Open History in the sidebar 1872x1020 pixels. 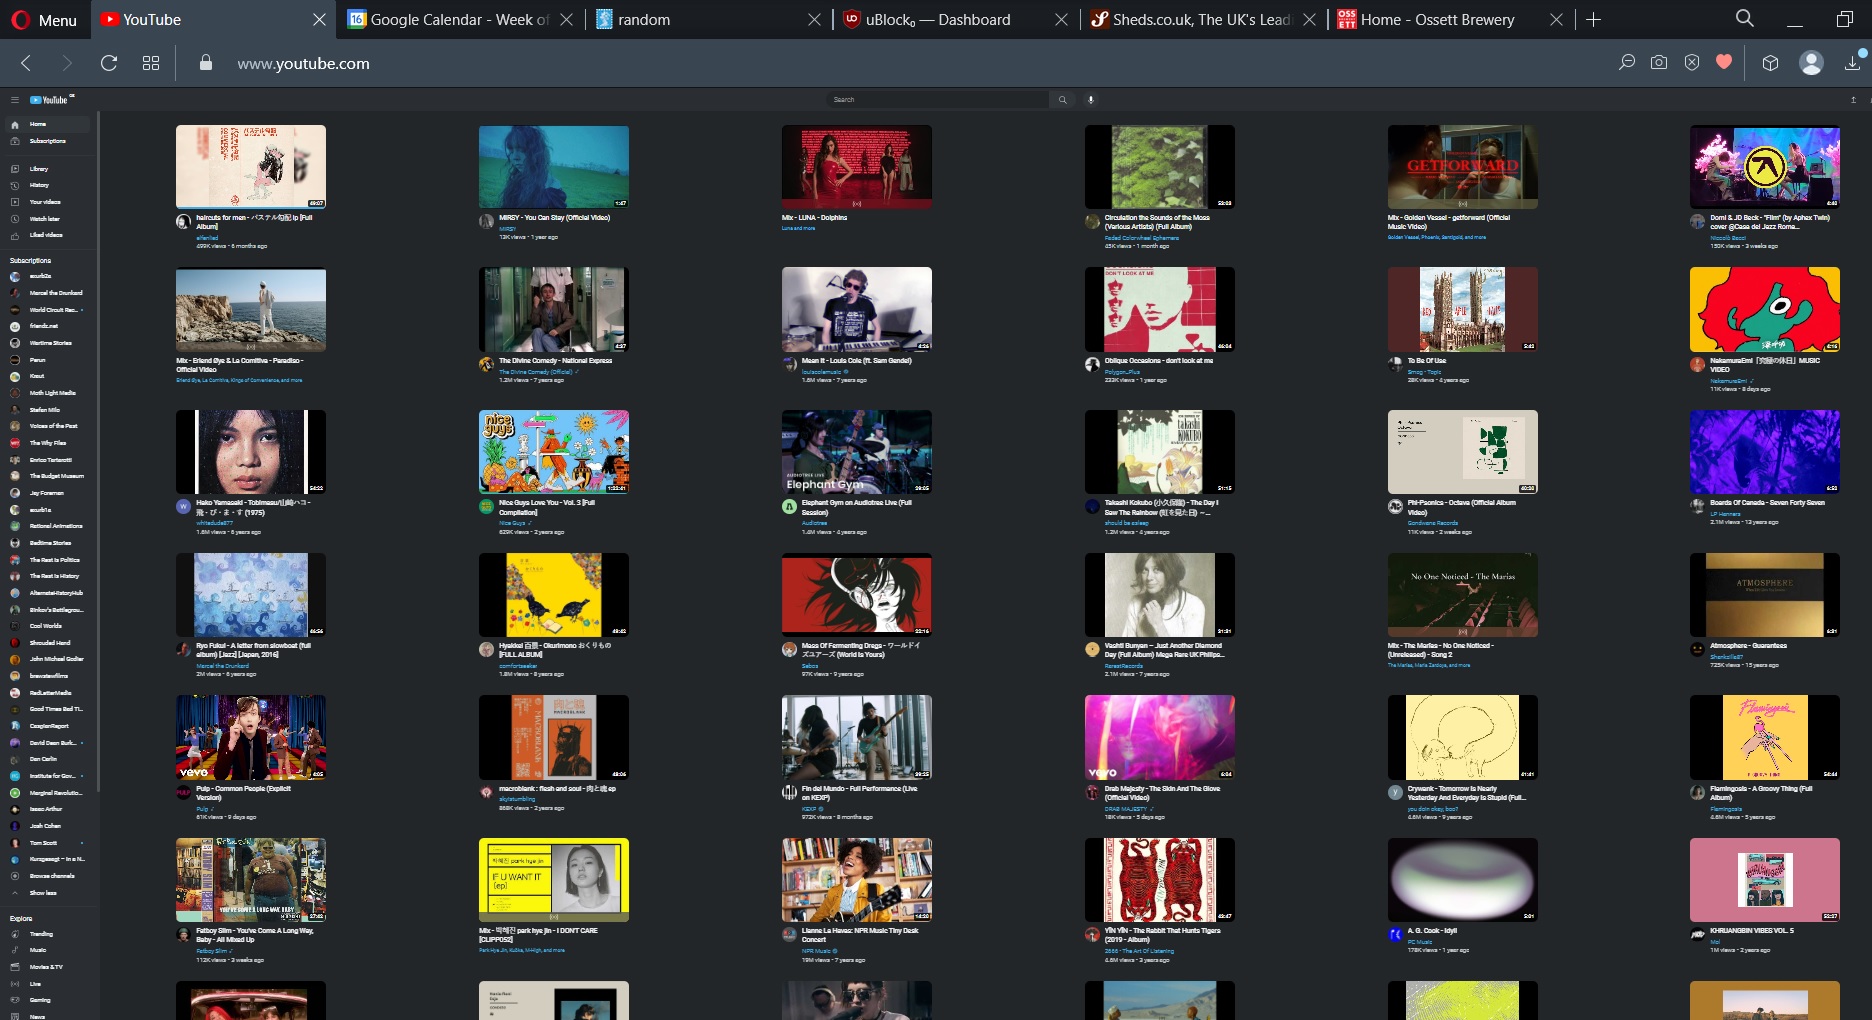click(49, 185)
